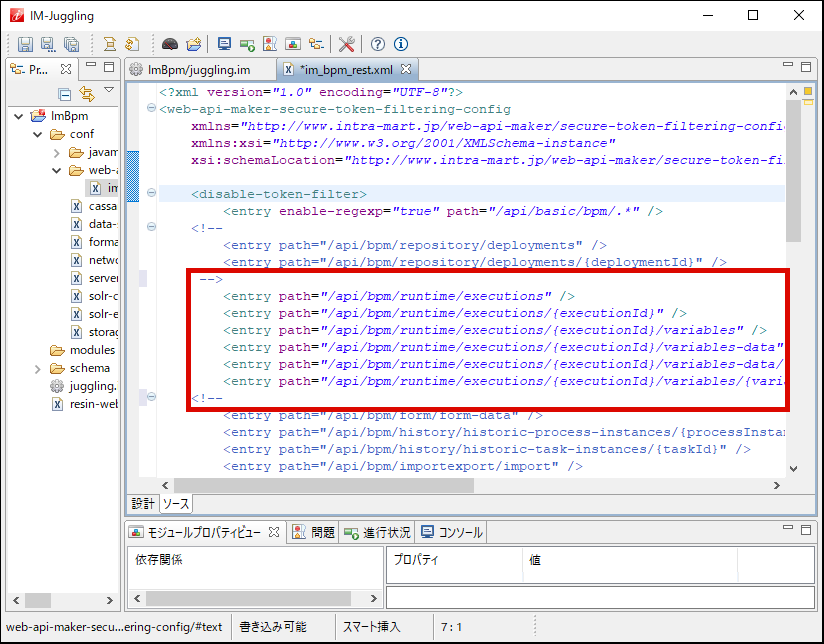824x644 pixels.
Task: Open the wrench and screwdriver settings icon
Action: (x=347, y=44)
